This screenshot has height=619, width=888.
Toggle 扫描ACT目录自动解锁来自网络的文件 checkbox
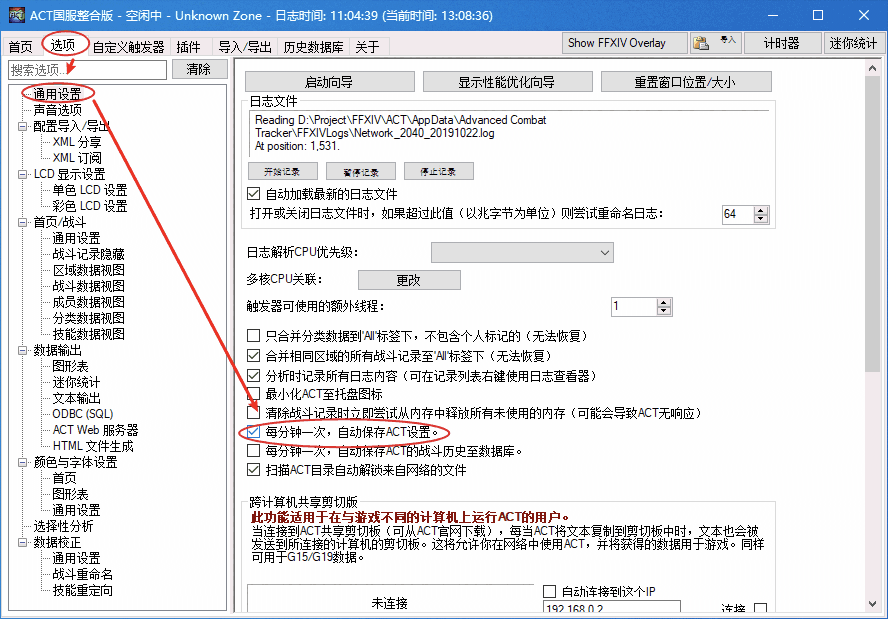click(254, 470)
